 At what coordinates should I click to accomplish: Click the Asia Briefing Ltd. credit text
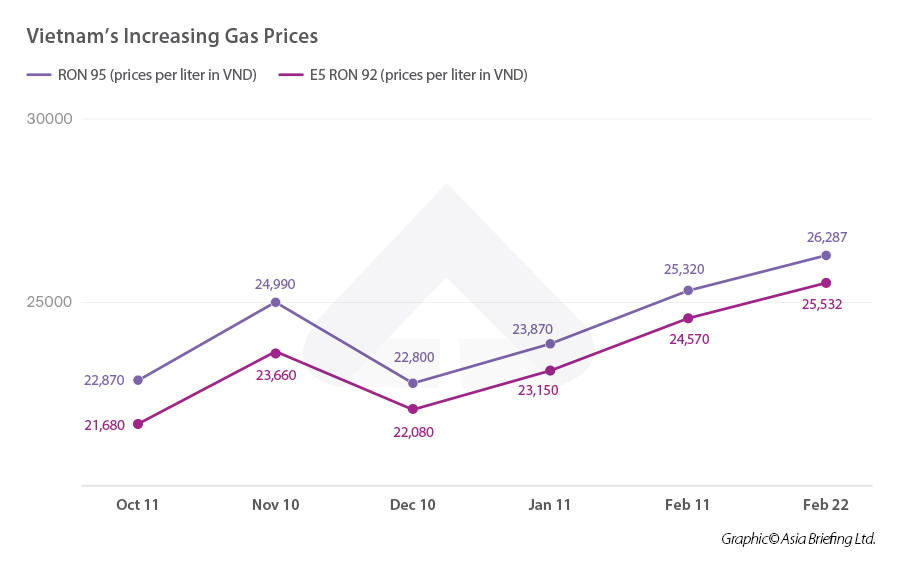(x=798, y=539)
